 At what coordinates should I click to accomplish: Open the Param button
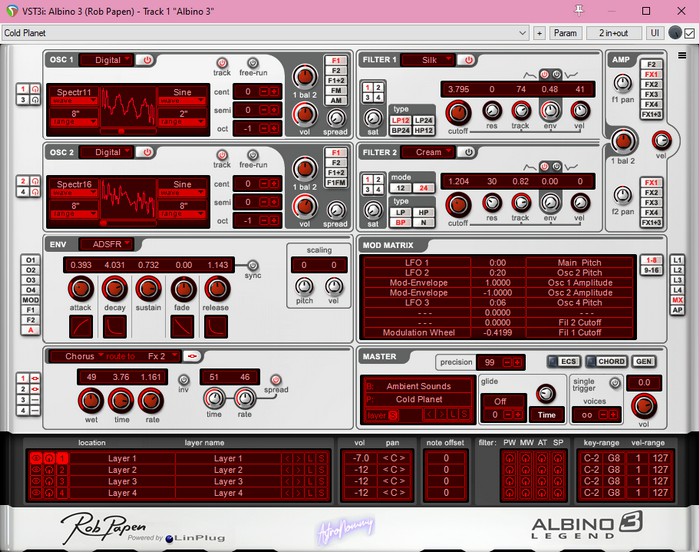[565, 33]
